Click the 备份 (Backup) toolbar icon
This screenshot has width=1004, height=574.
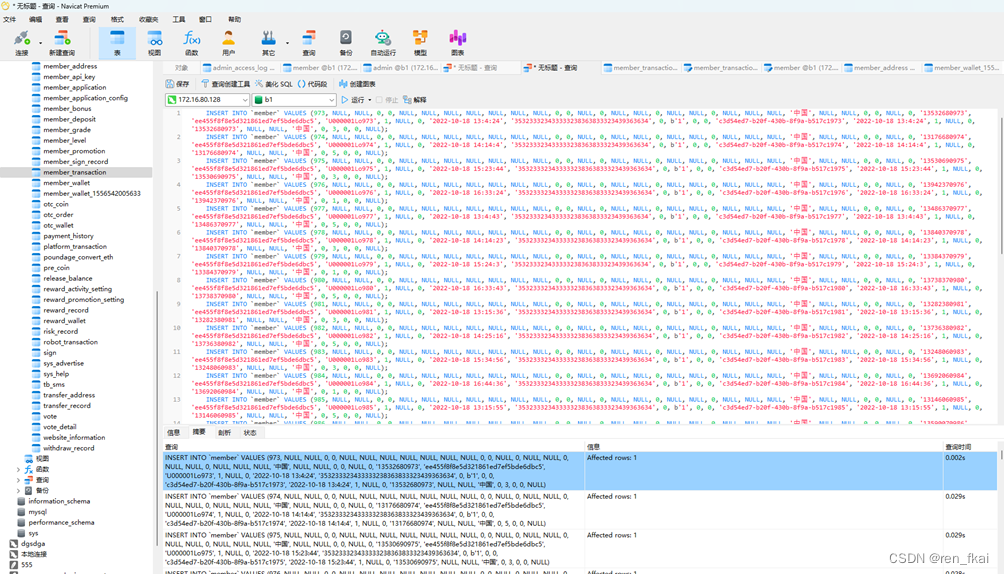(x=346, y=42)
